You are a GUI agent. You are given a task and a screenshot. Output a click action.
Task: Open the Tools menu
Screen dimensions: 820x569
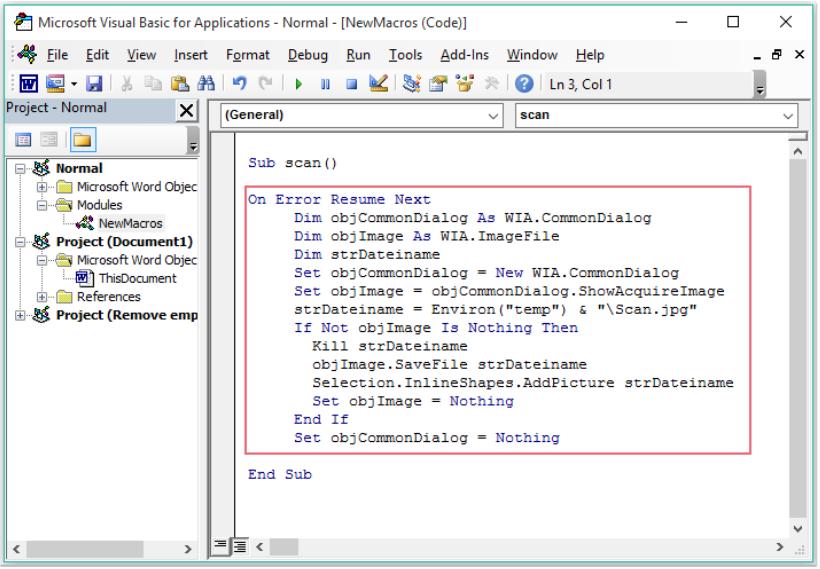405,55
